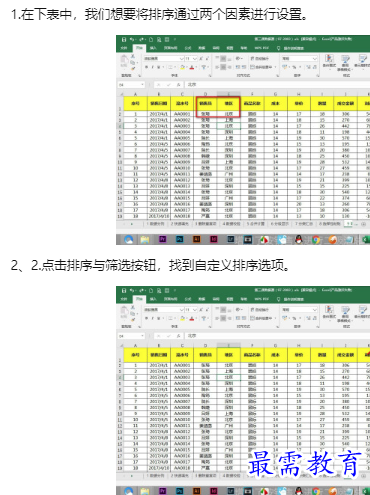The height and width of the screenshot is (495, 370).
Task: Open InDesign from taskbar in first screenshot
Action: pos(214,239)
